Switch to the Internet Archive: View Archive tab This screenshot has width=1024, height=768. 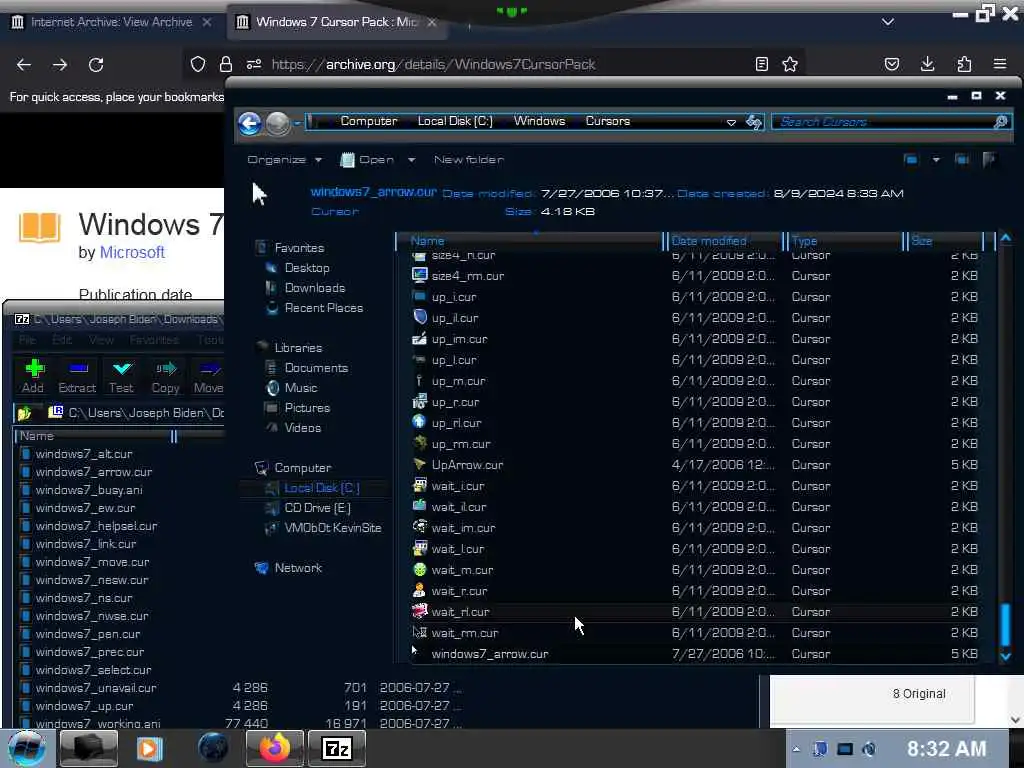click(111, 22)
